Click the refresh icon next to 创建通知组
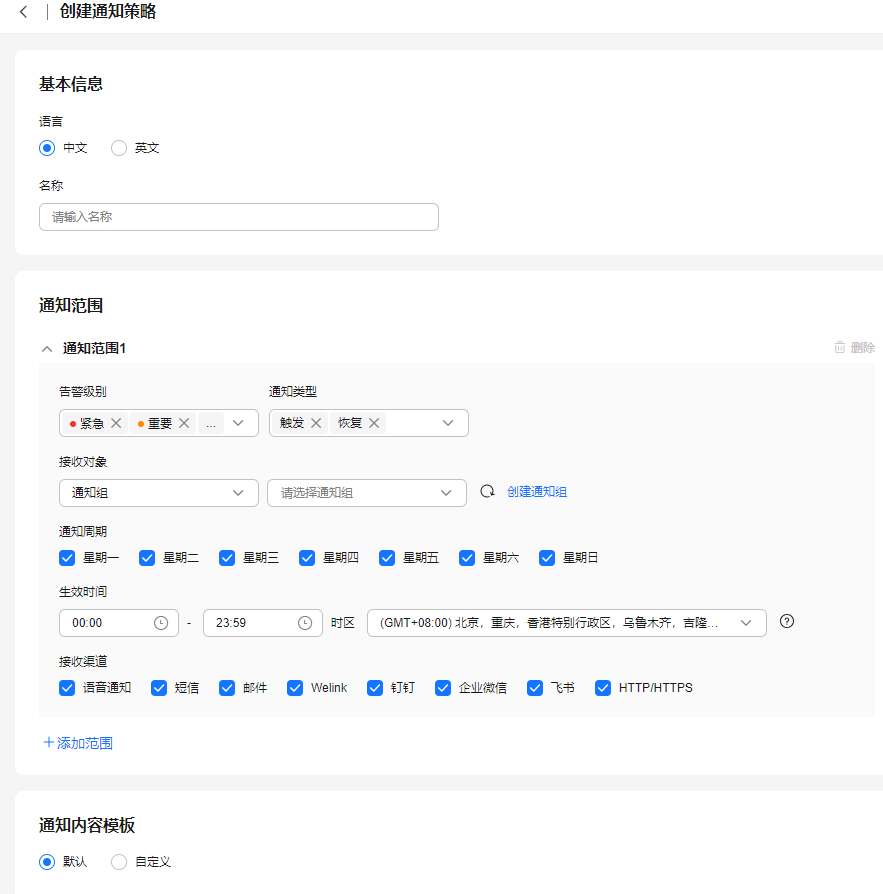 click(487, 492)
